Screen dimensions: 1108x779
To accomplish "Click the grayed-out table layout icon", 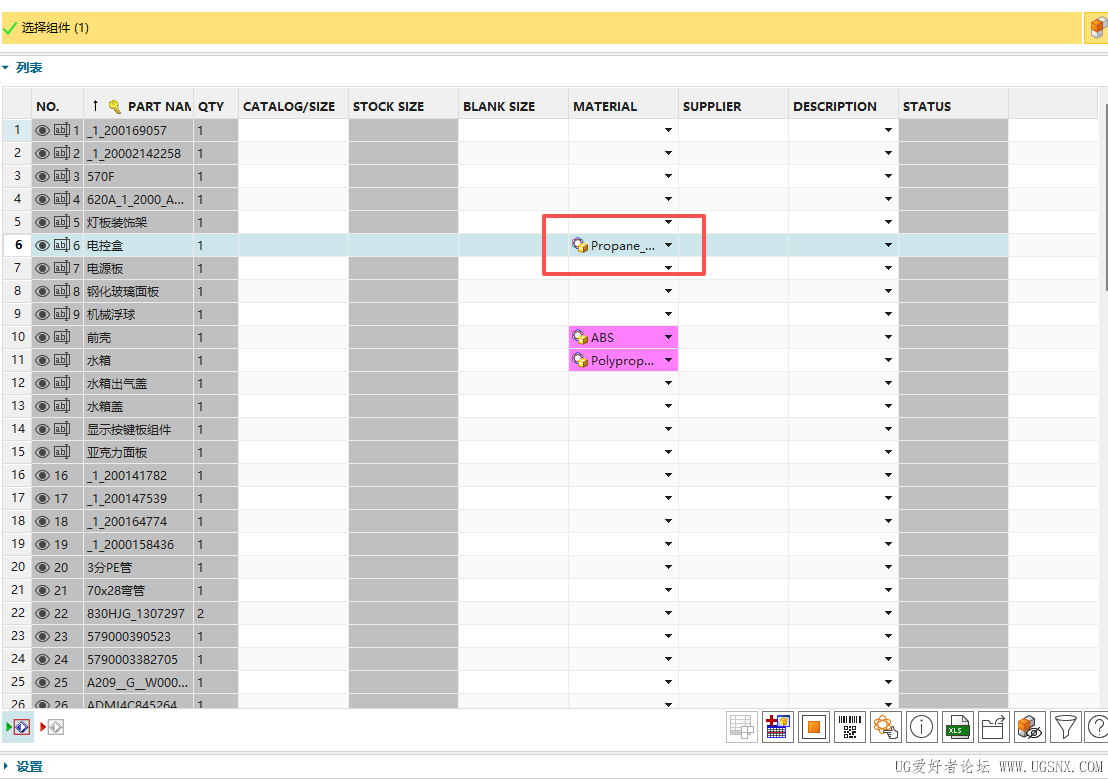I will 741,727.
